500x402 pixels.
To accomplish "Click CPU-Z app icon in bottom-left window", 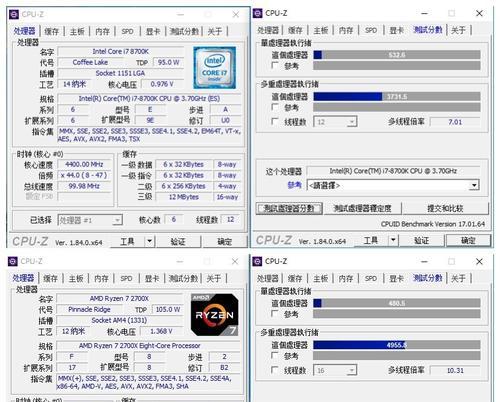I will 13,261.
